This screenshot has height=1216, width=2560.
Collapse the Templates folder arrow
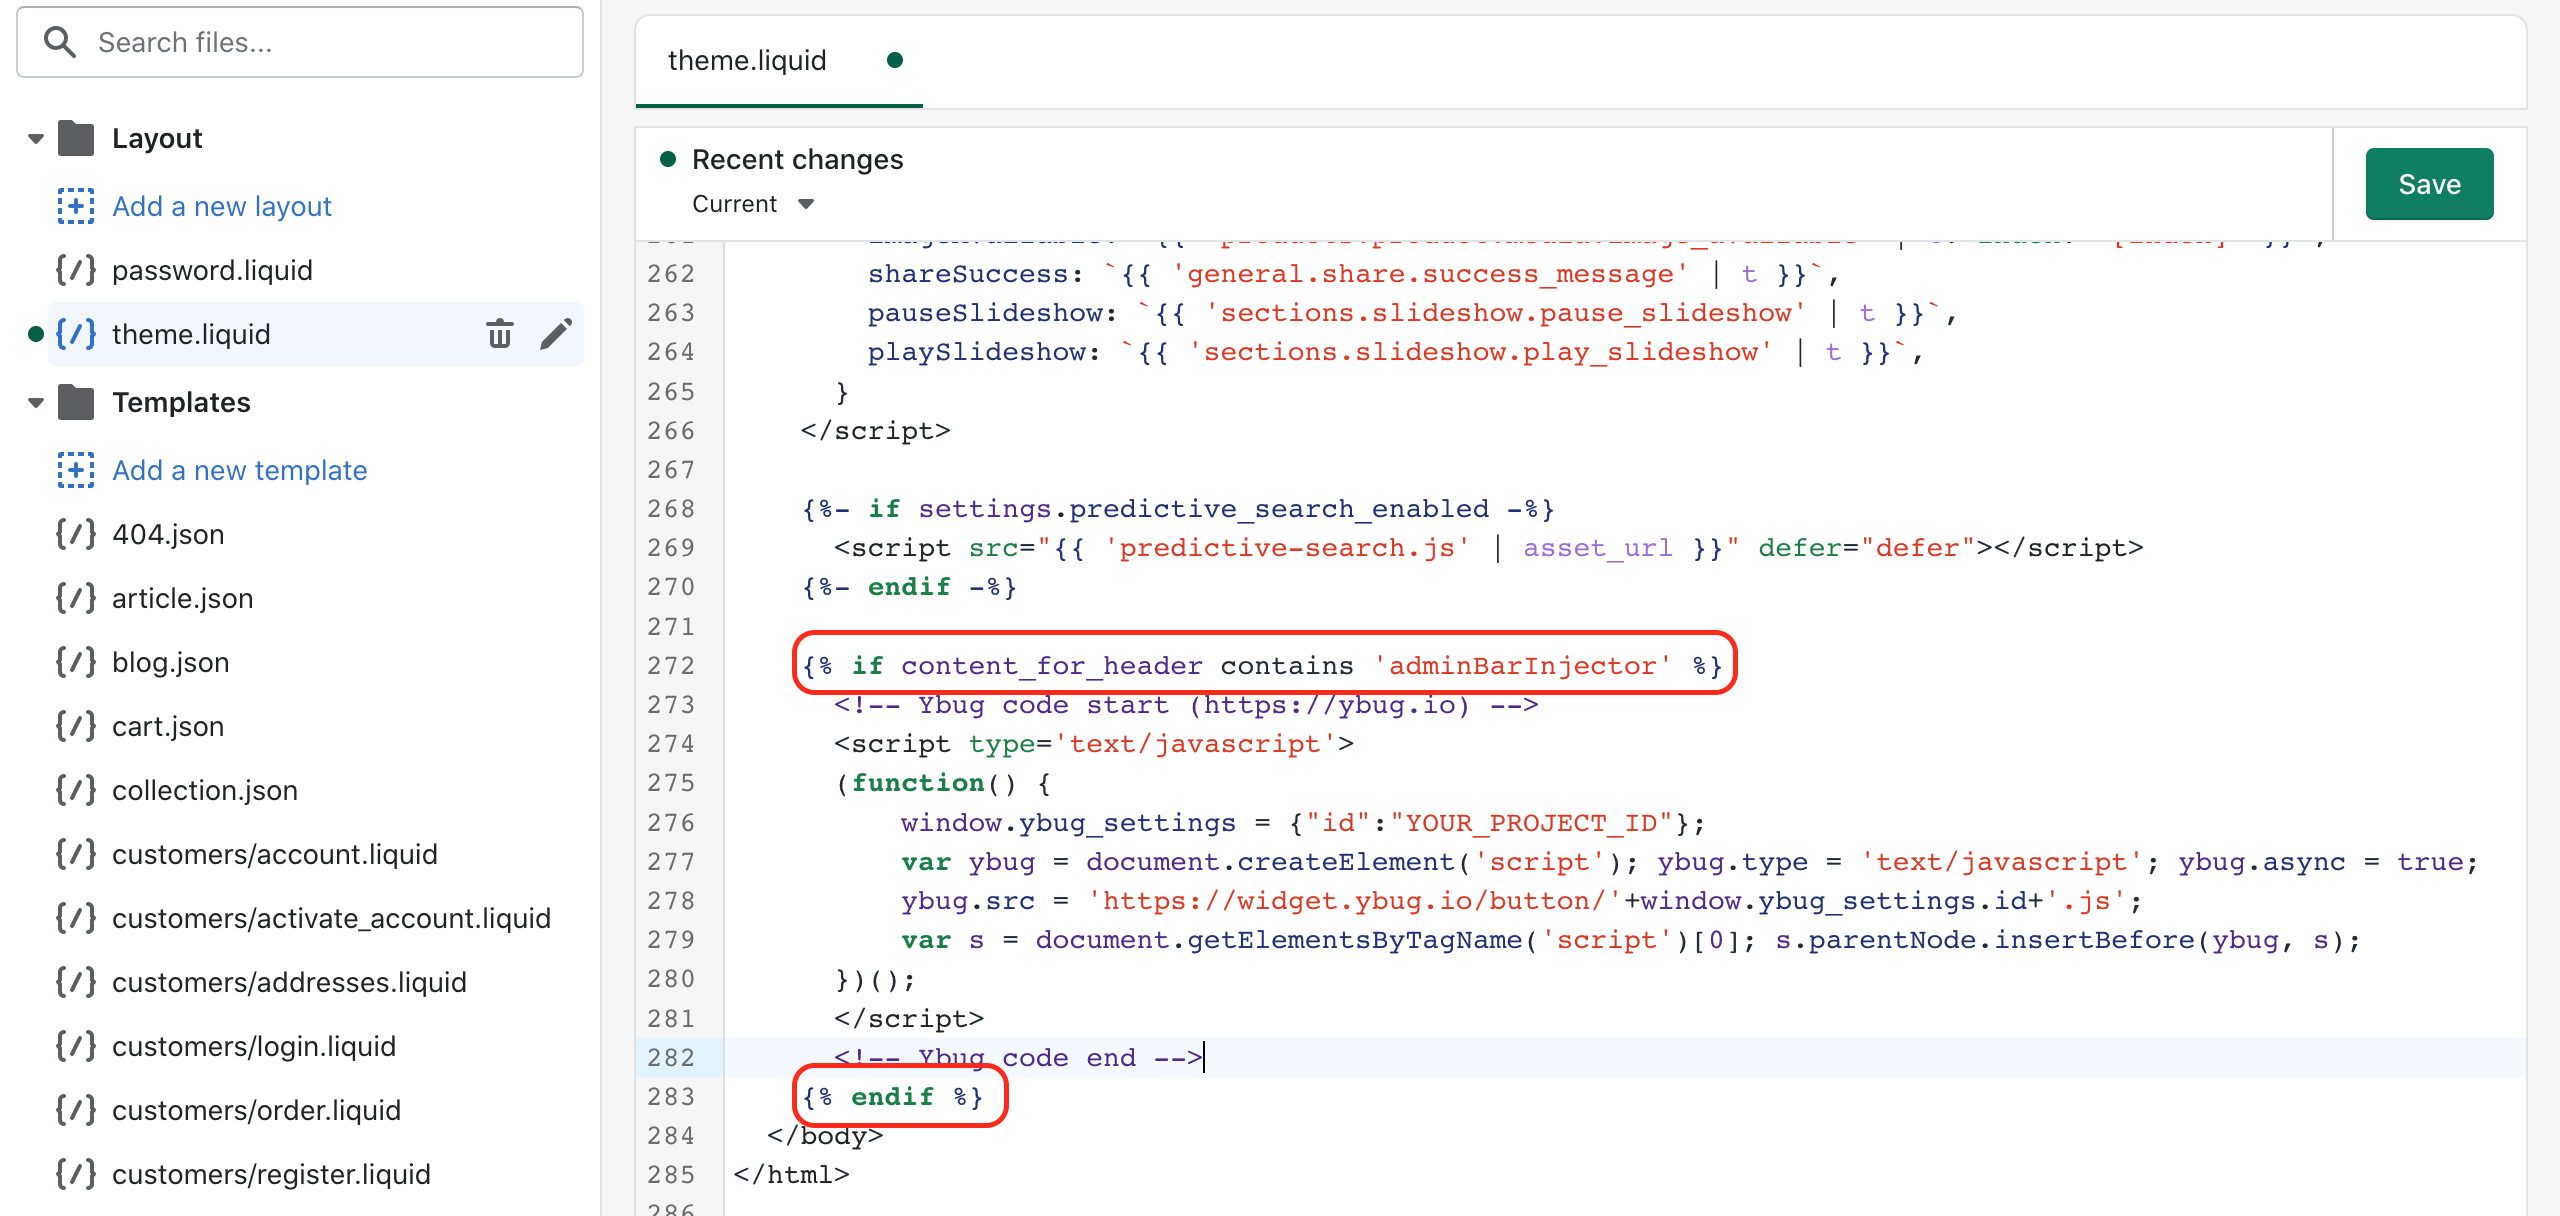tap(36, 402)
